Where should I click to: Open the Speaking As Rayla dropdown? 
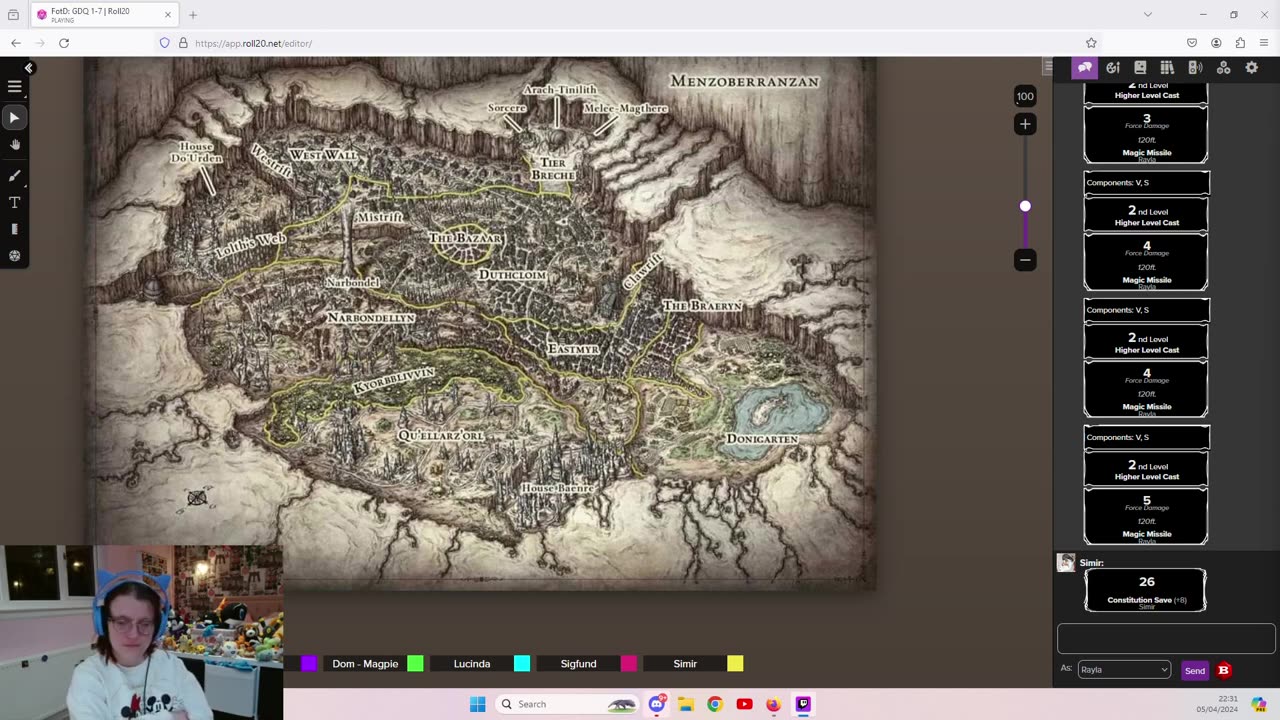click(x=1124, y=670)
